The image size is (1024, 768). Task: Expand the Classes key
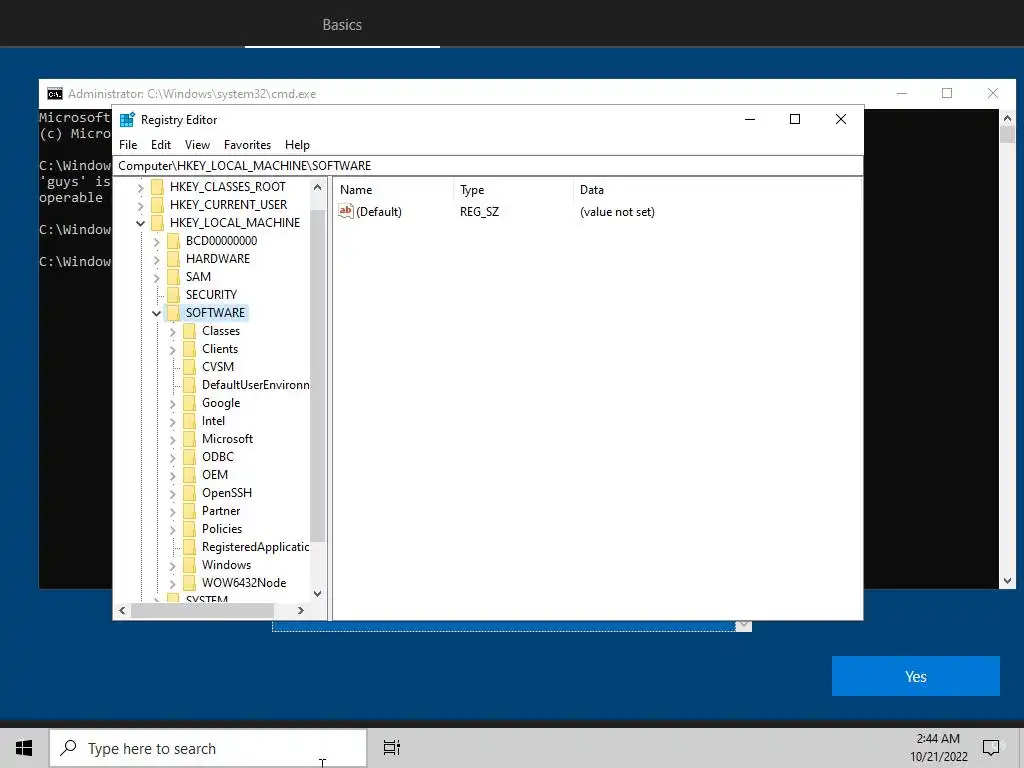[172, 332]
